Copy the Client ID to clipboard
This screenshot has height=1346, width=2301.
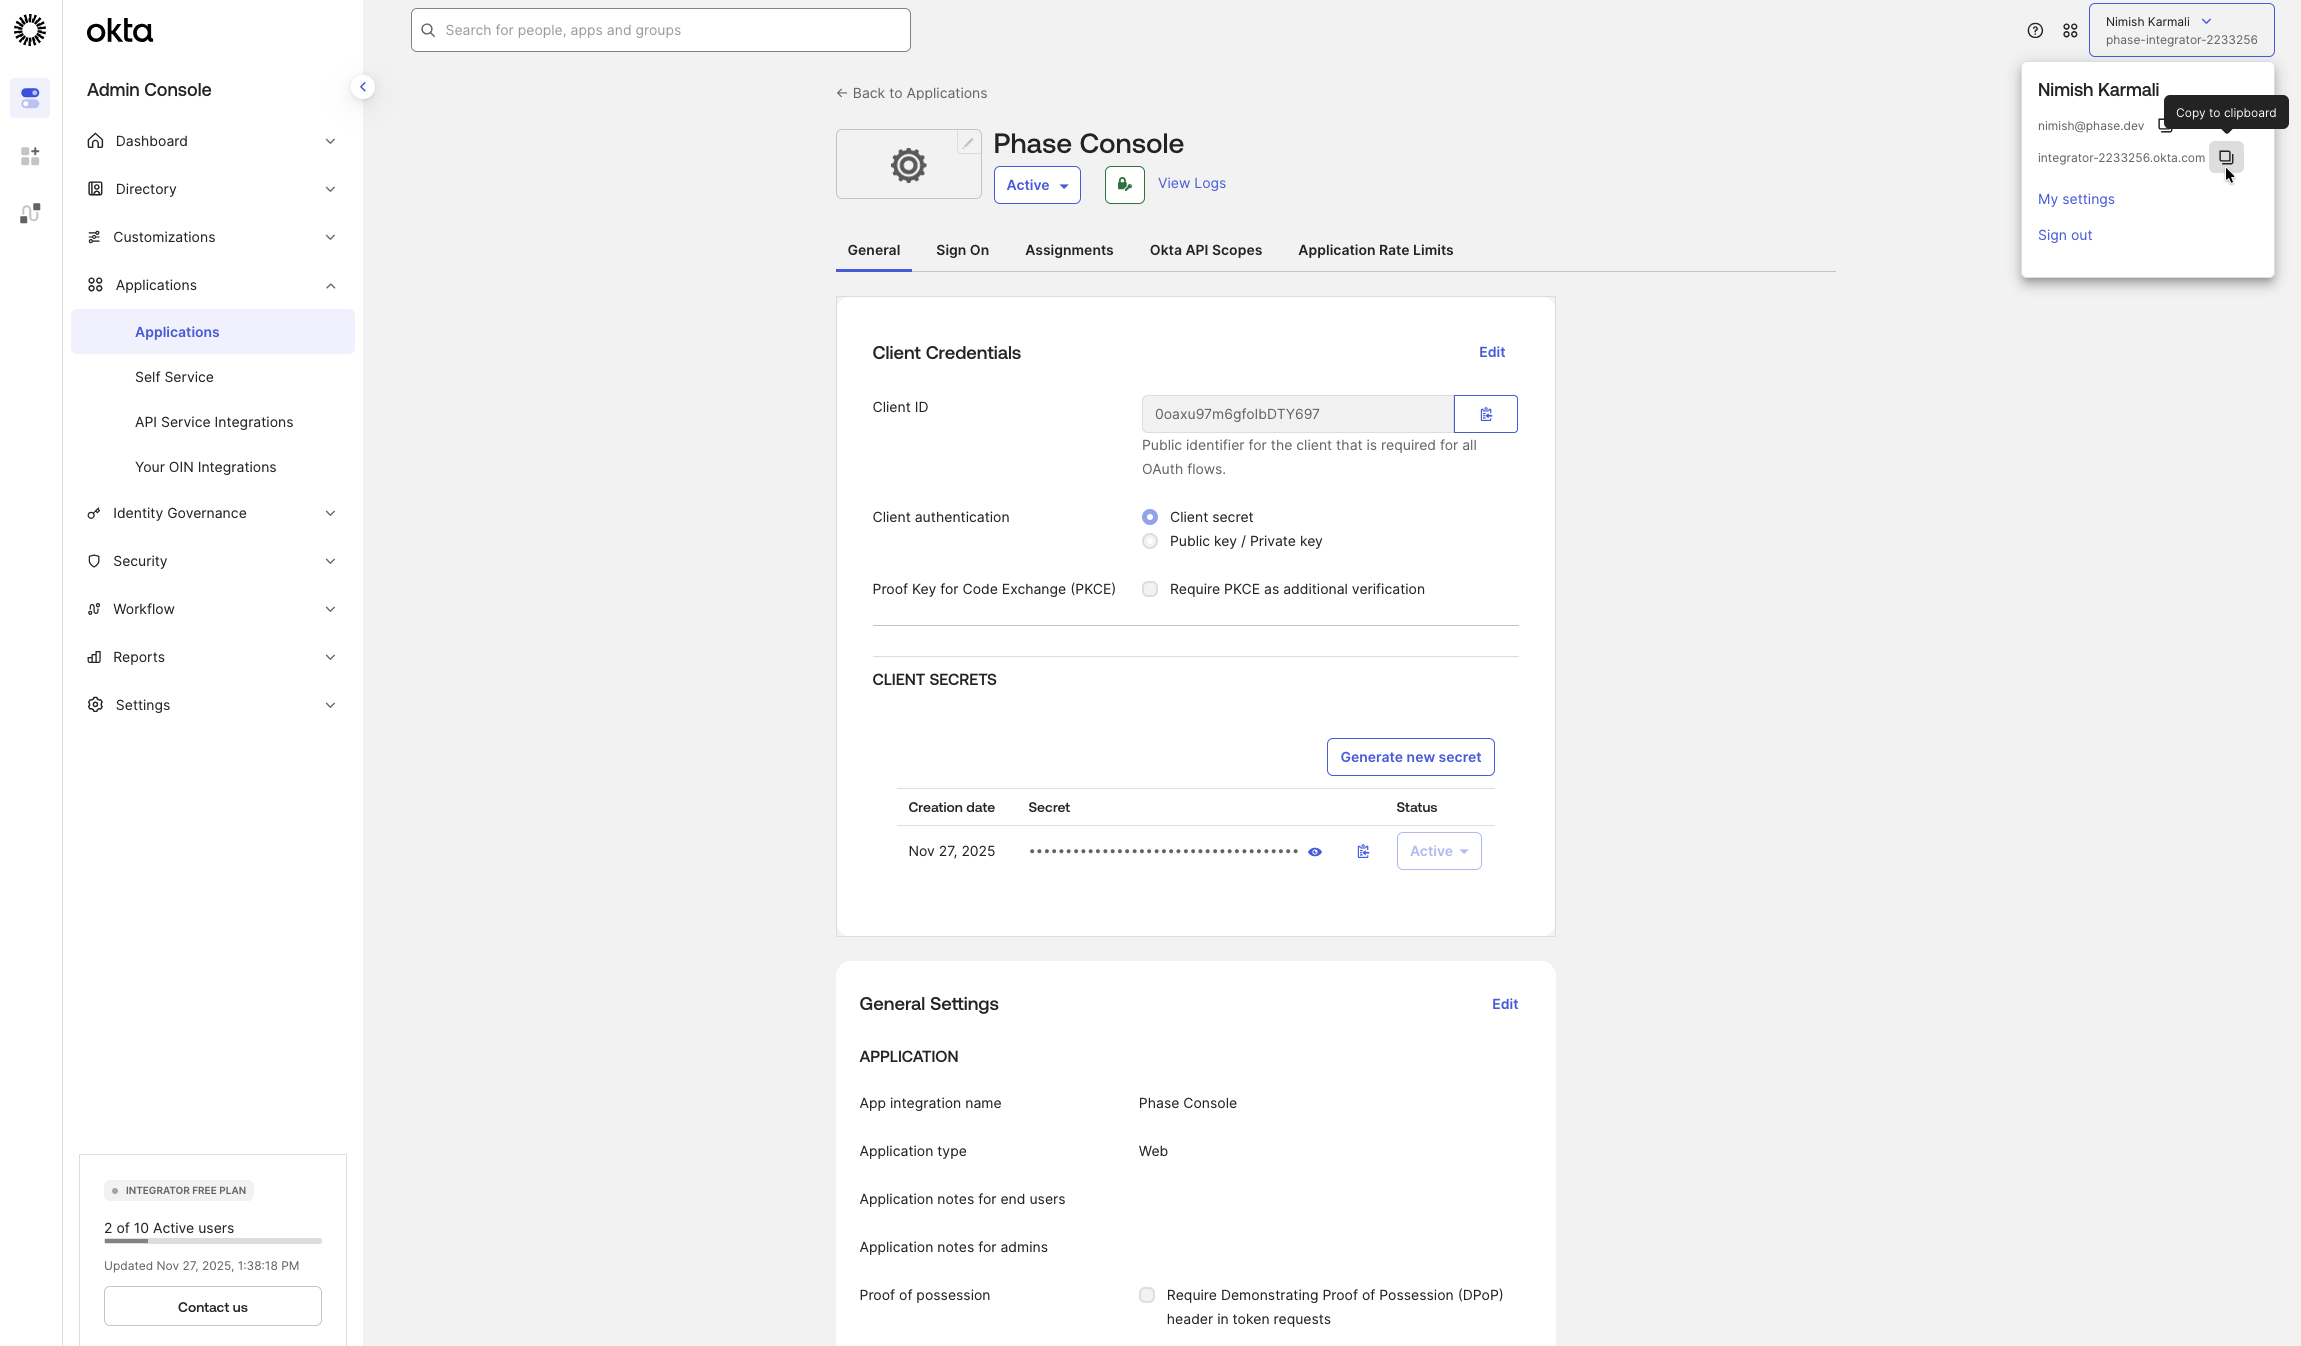(1486, 414)
